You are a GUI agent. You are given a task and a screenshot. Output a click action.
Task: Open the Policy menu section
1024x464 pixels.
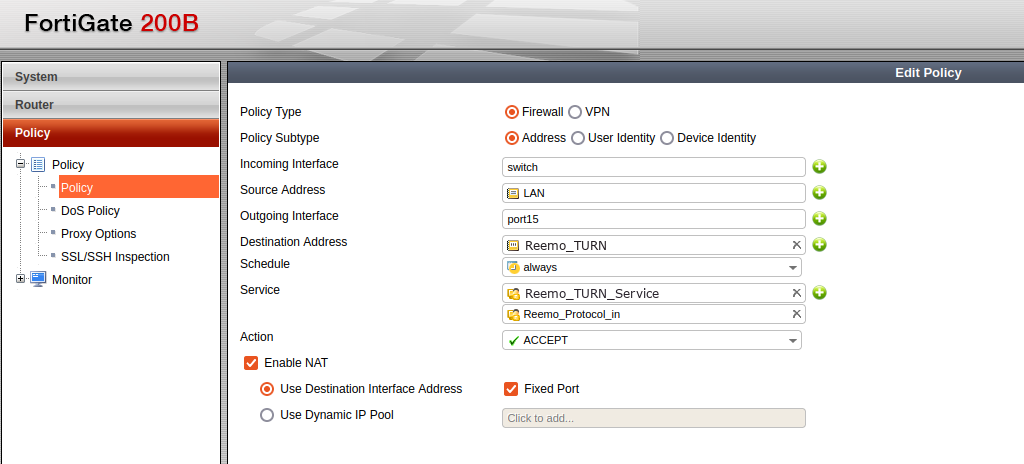(111, 133)
